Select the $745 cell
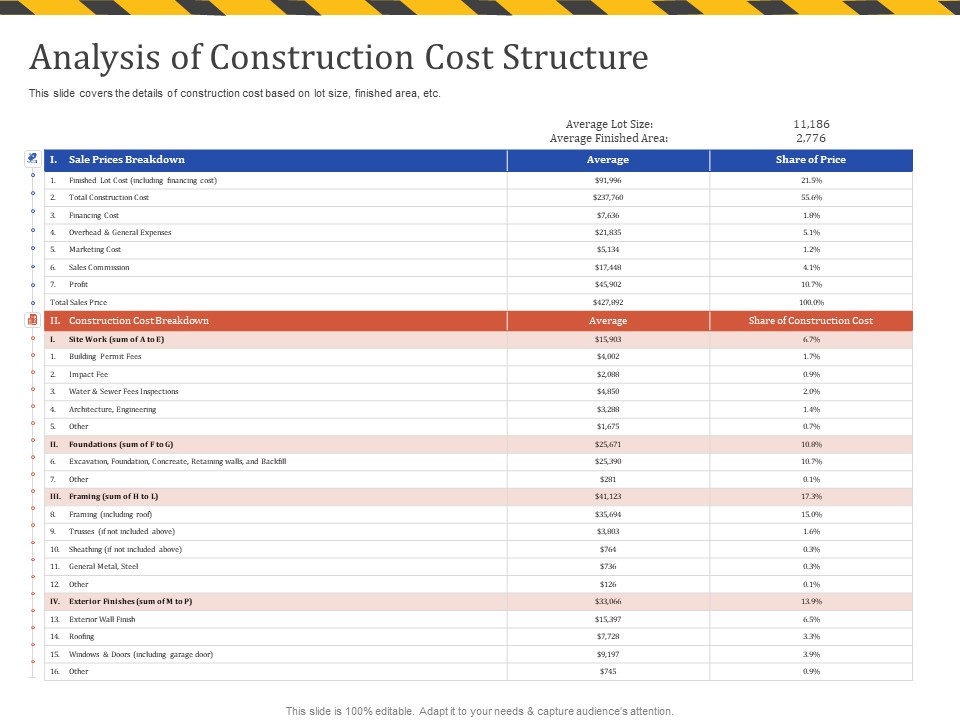The height and width of the screenshot is (720, 960). [x=608, y=672]
